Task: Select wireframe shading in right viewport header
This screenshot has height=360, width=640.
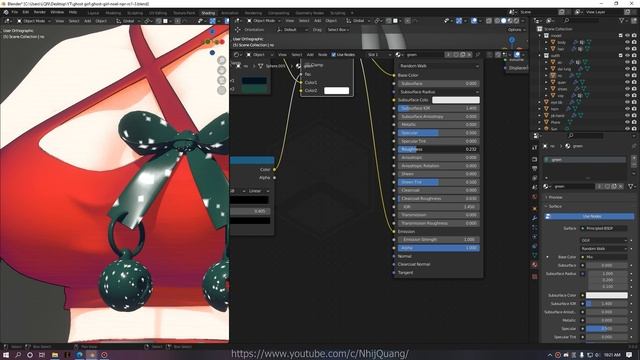Action: pyautogui.click(x=497, y=20)
